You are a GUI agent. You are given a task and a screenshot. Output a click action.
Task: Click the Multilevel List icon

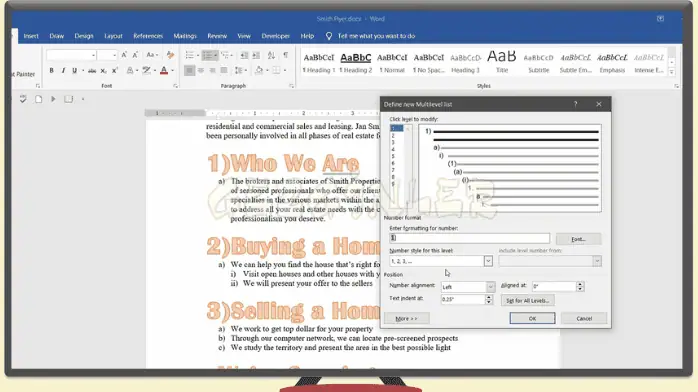coord(225,55)
